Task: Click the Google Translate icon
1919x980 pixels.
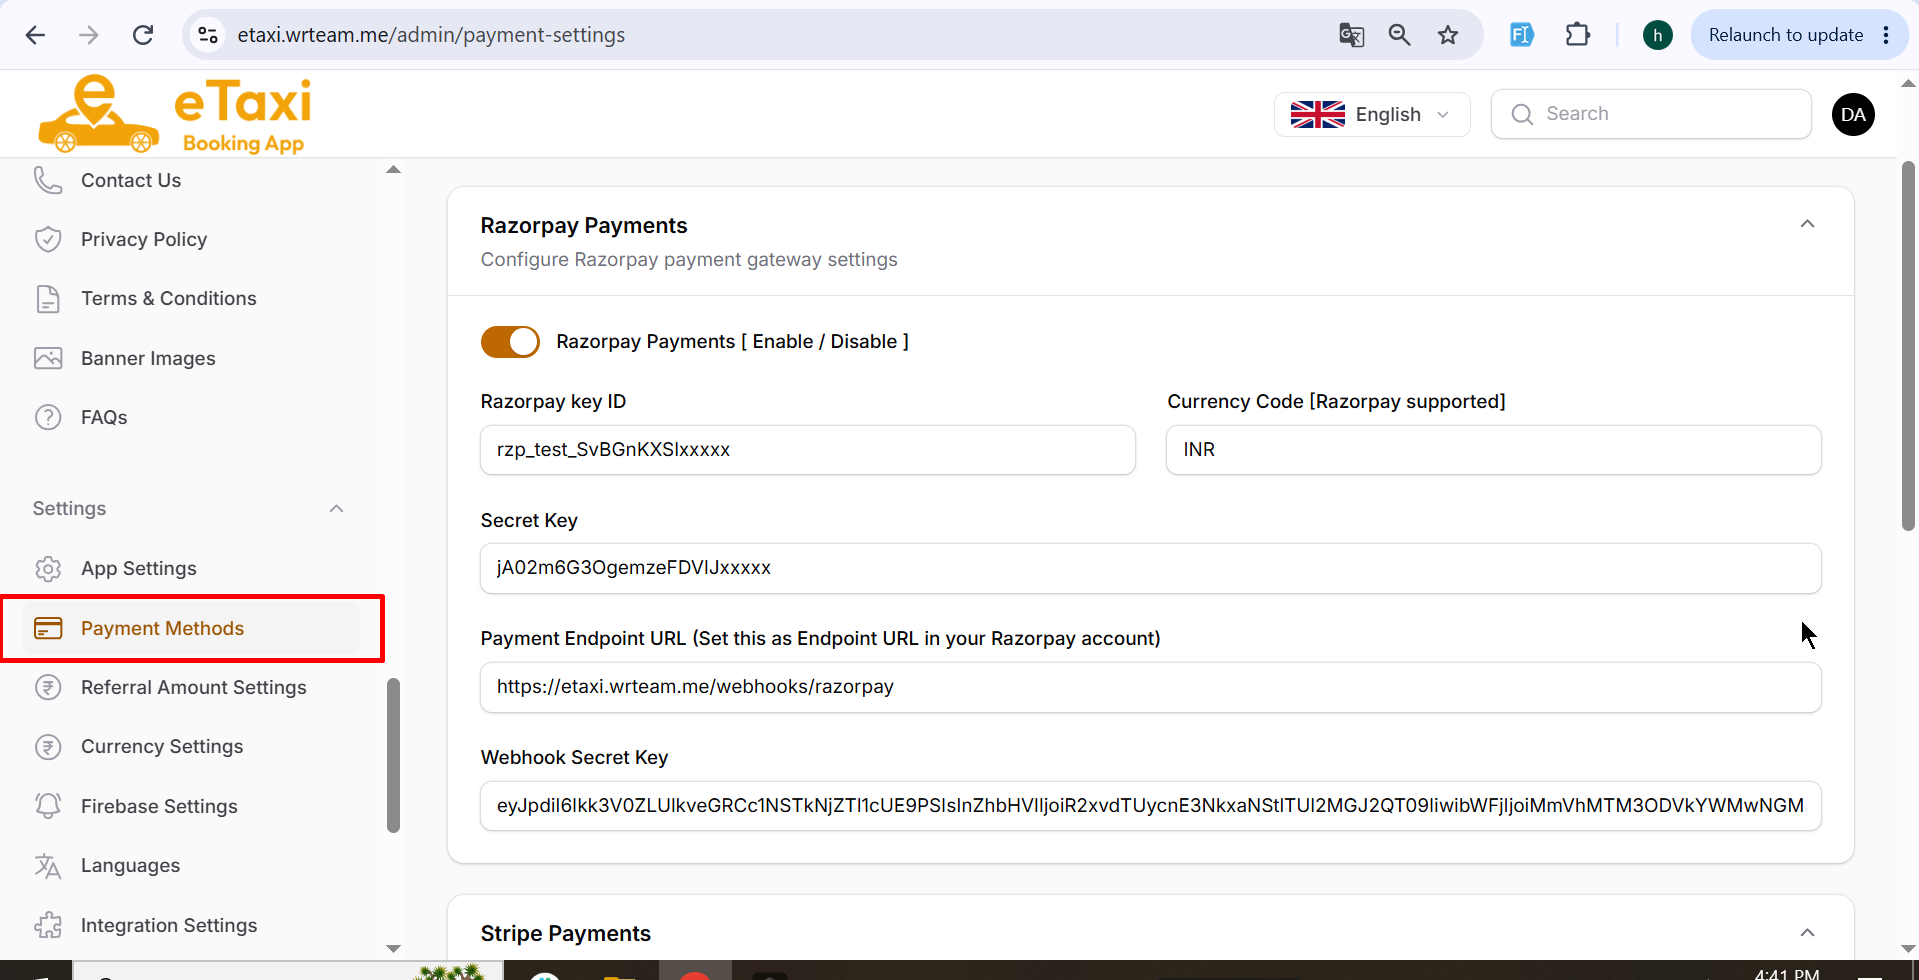Action: click(x=1351, y=35)
